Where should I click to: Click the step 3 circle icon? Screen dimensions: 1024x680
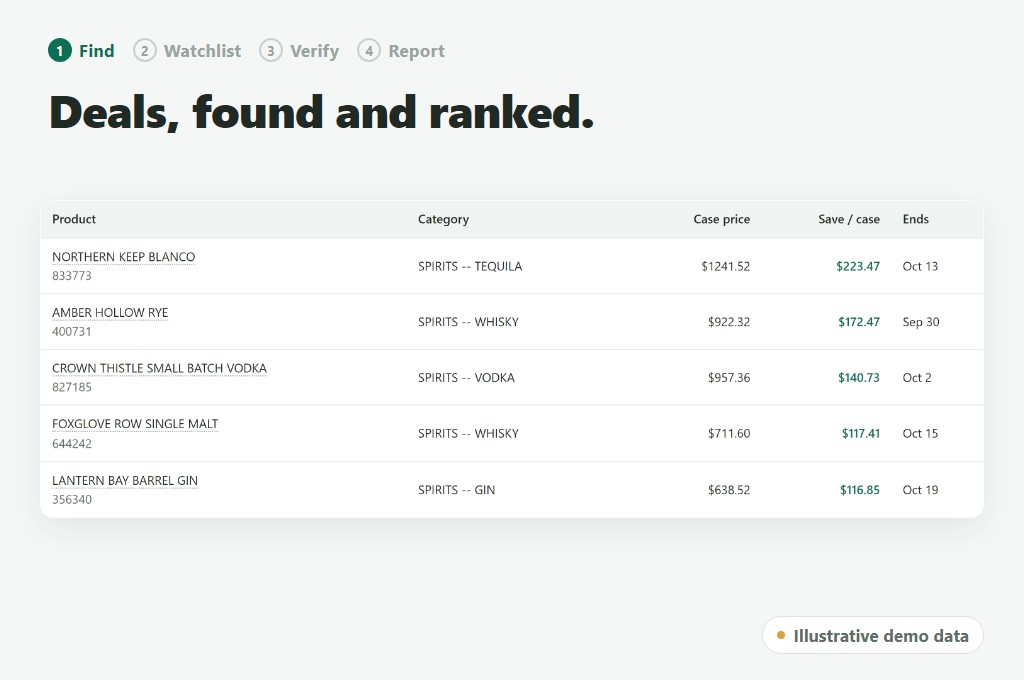[x=270, y=50]
